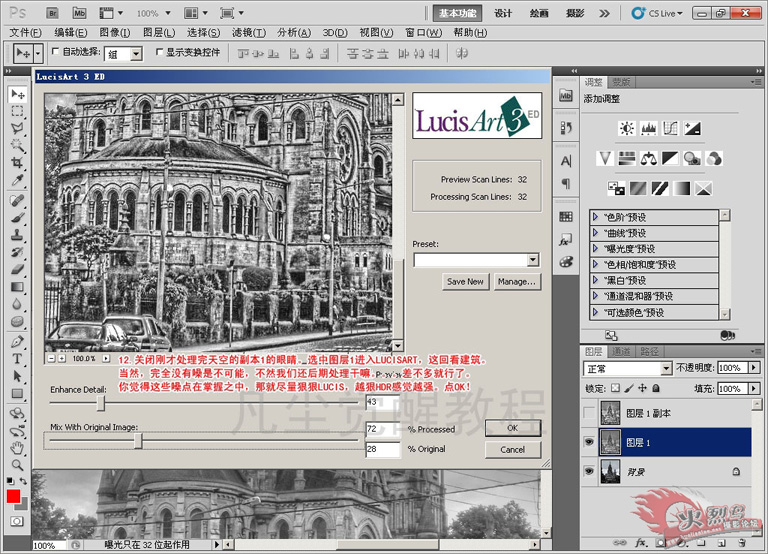Toggle lock image pixels
This screenshot has width=768, height=554.
[629, 388]
